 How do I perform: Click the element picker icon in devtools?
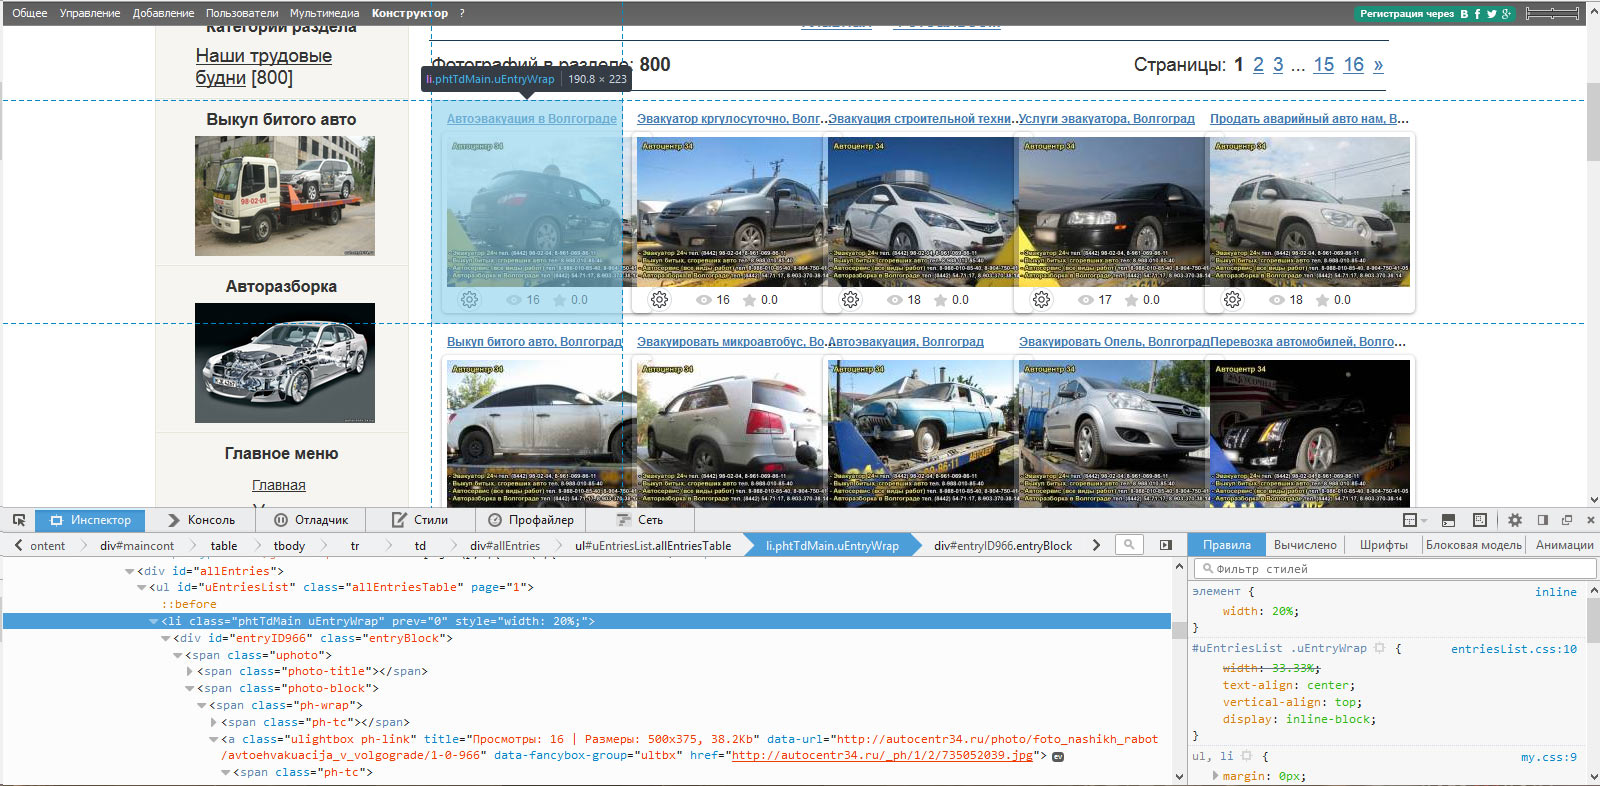19,520
